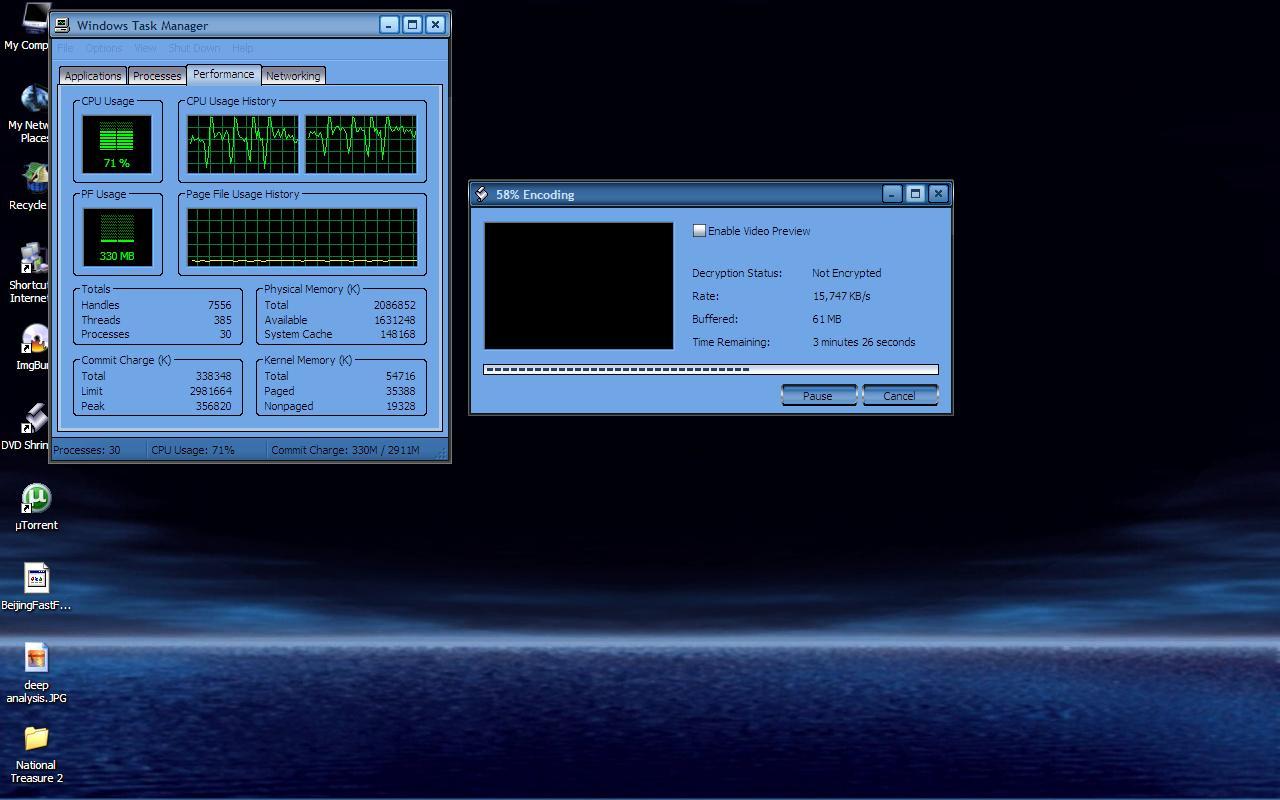Click status bar Commit Charge 330M / 2911M
The height and width of the screenshot is (800, 1280).
tap(345, 450)
